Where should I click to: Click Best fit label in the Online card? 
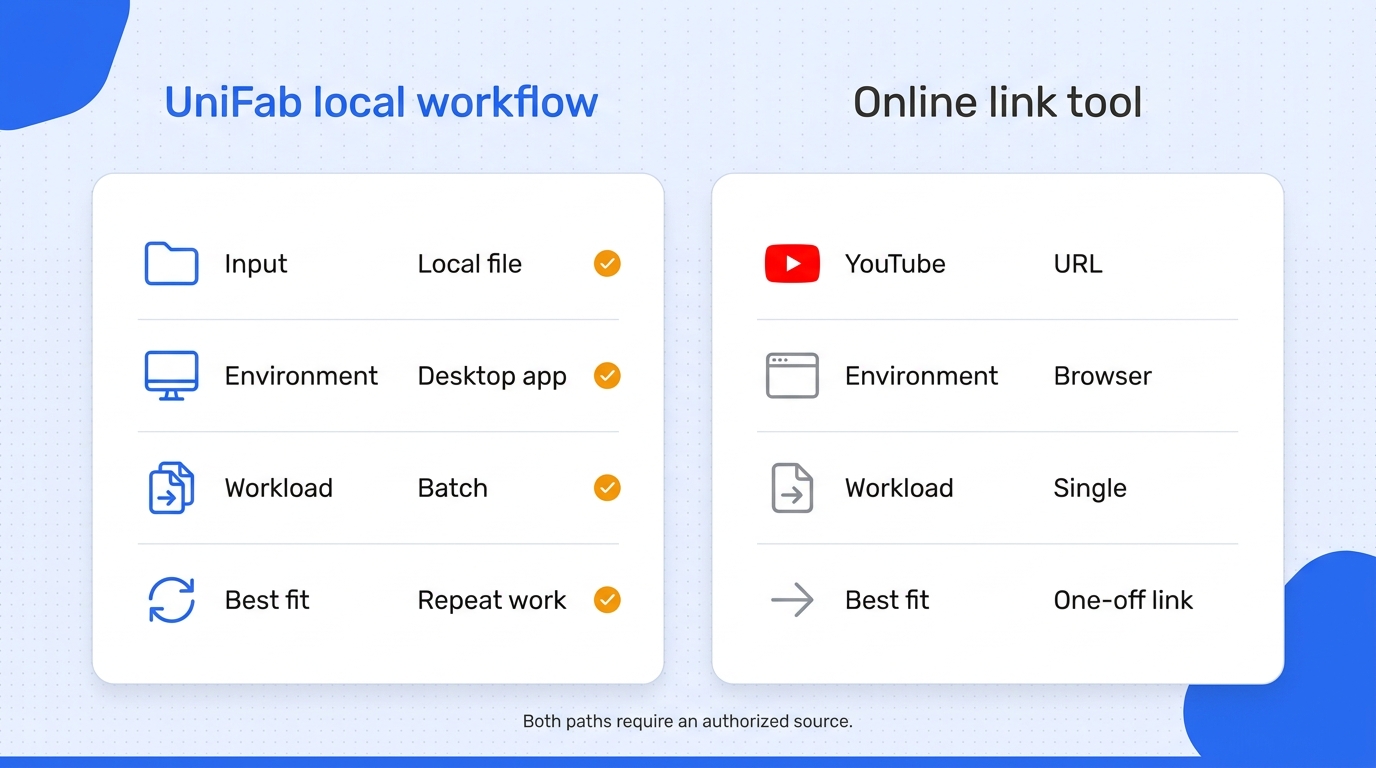click(x=887, y=600)
